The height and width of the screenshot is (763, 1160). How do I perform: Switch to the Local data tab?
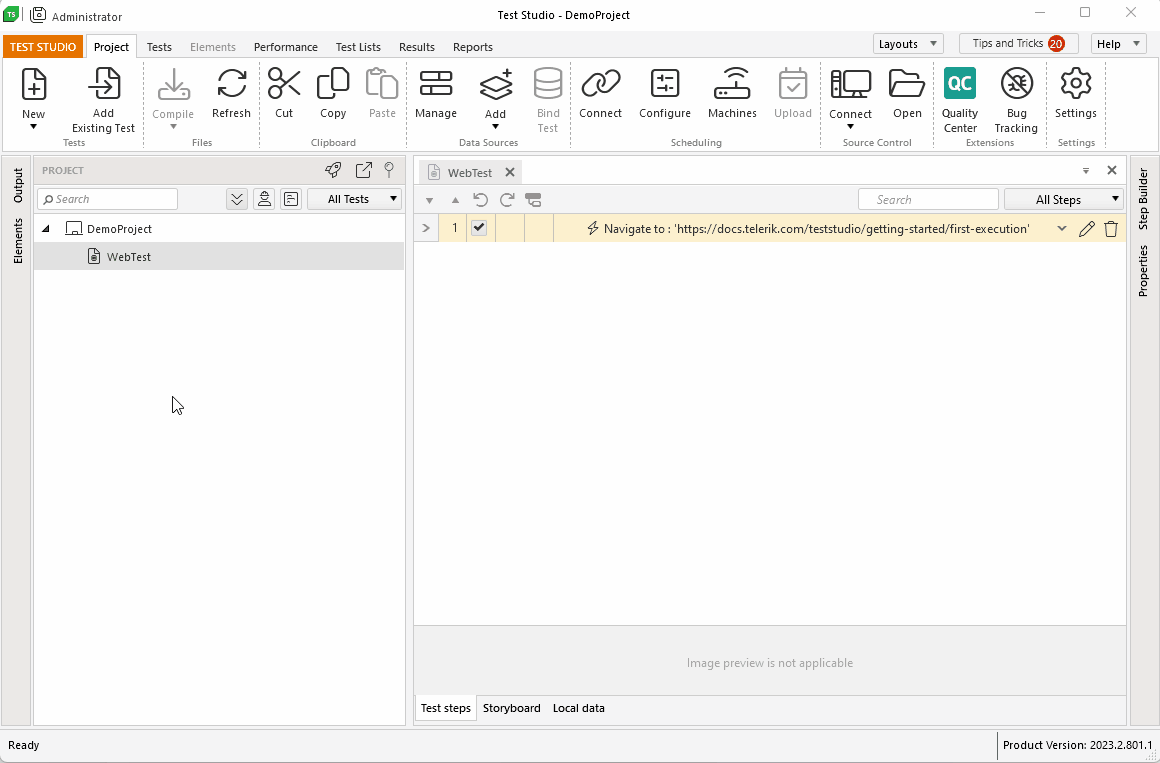579,708
